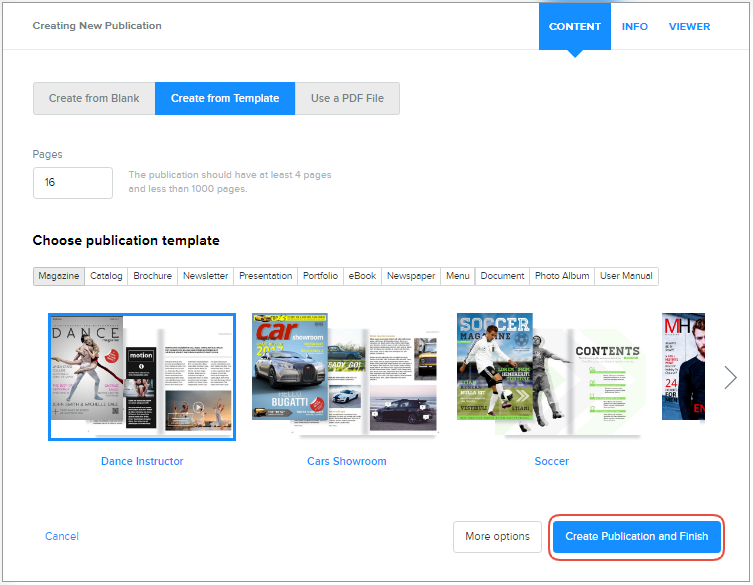
Task: Open the Newsletter template category
Action: [x=205, y=276]
